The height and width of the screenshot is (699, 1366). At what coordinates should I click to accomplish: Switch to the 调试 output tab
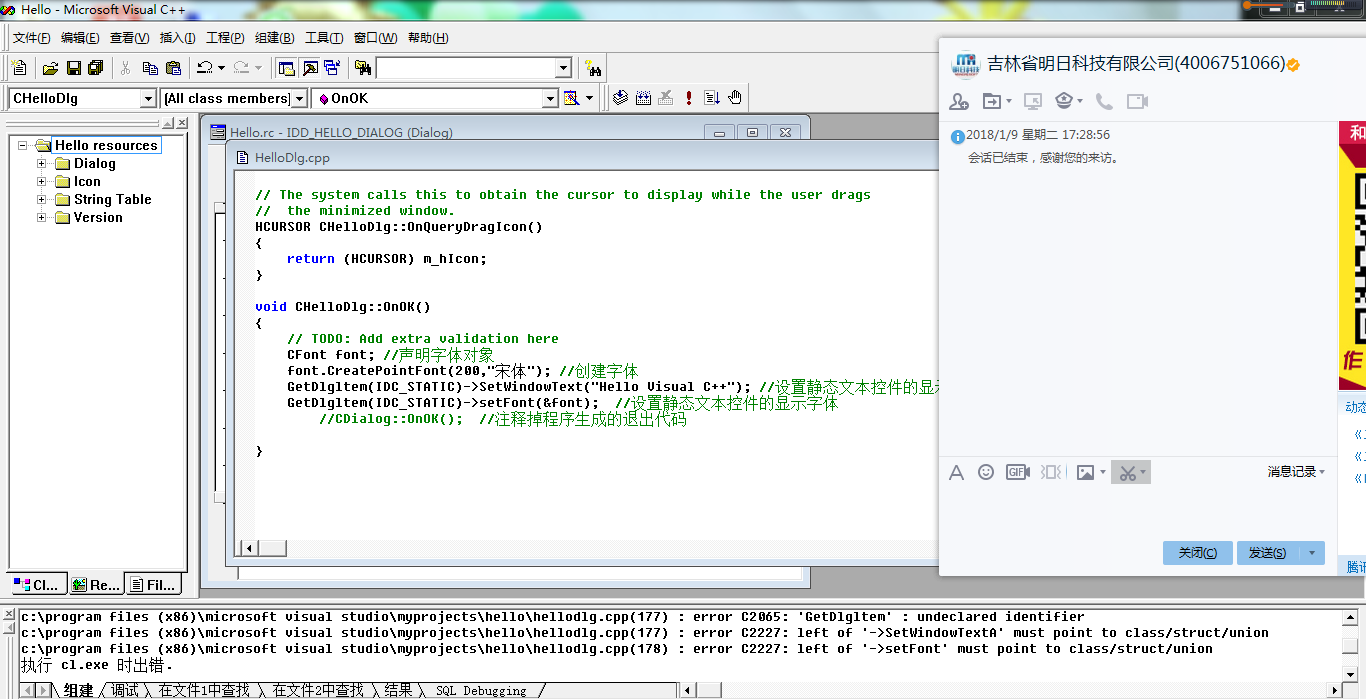(x=125, y=690)
